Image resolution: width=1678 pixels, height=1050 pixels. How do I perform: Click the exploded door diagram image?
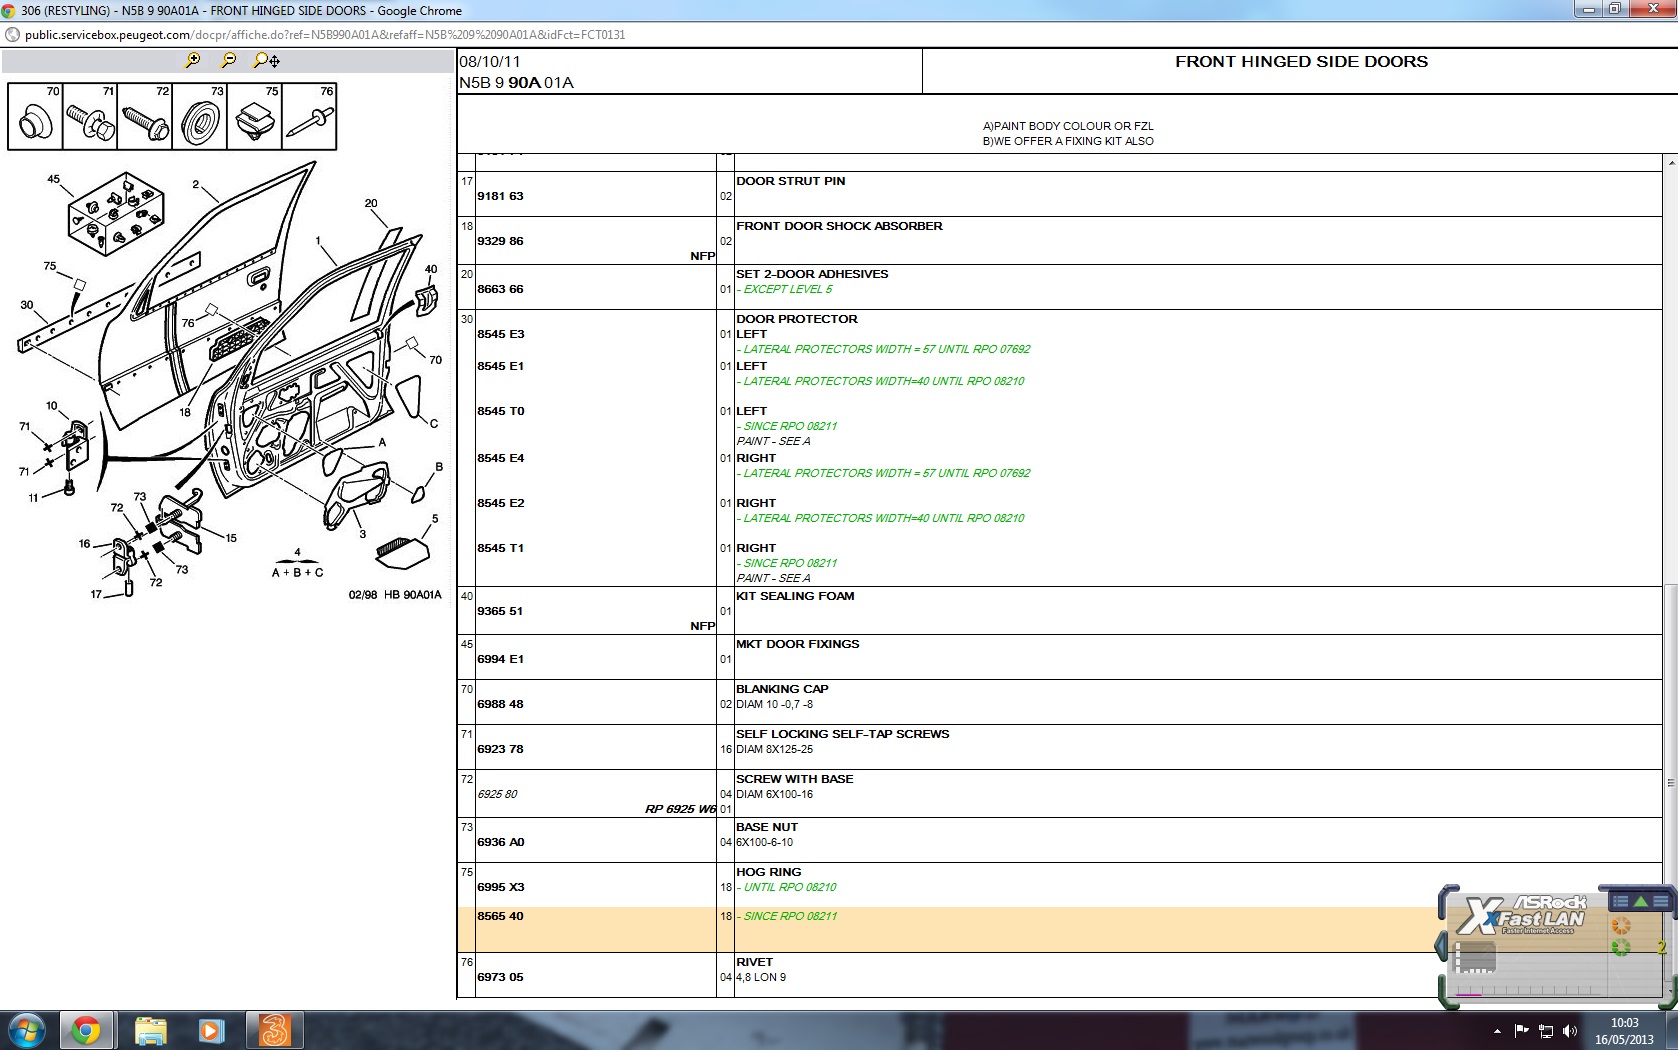pyautogui.click(x=230, y=380)
